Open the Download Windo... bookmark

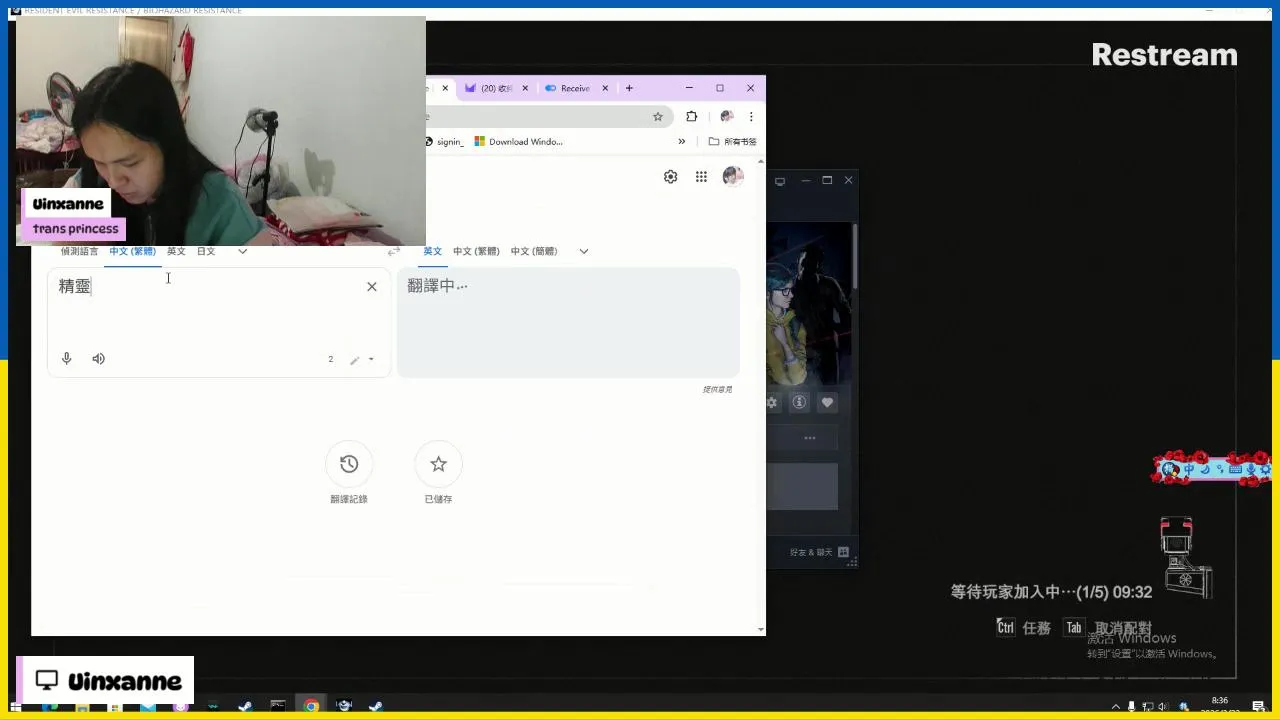(519, 142)
